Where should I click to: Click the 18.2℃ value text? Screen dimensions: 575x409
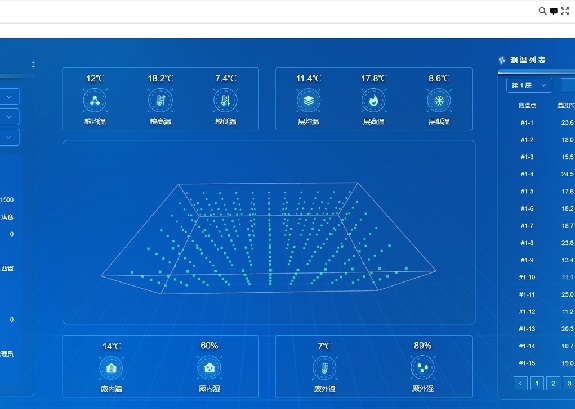160,78
